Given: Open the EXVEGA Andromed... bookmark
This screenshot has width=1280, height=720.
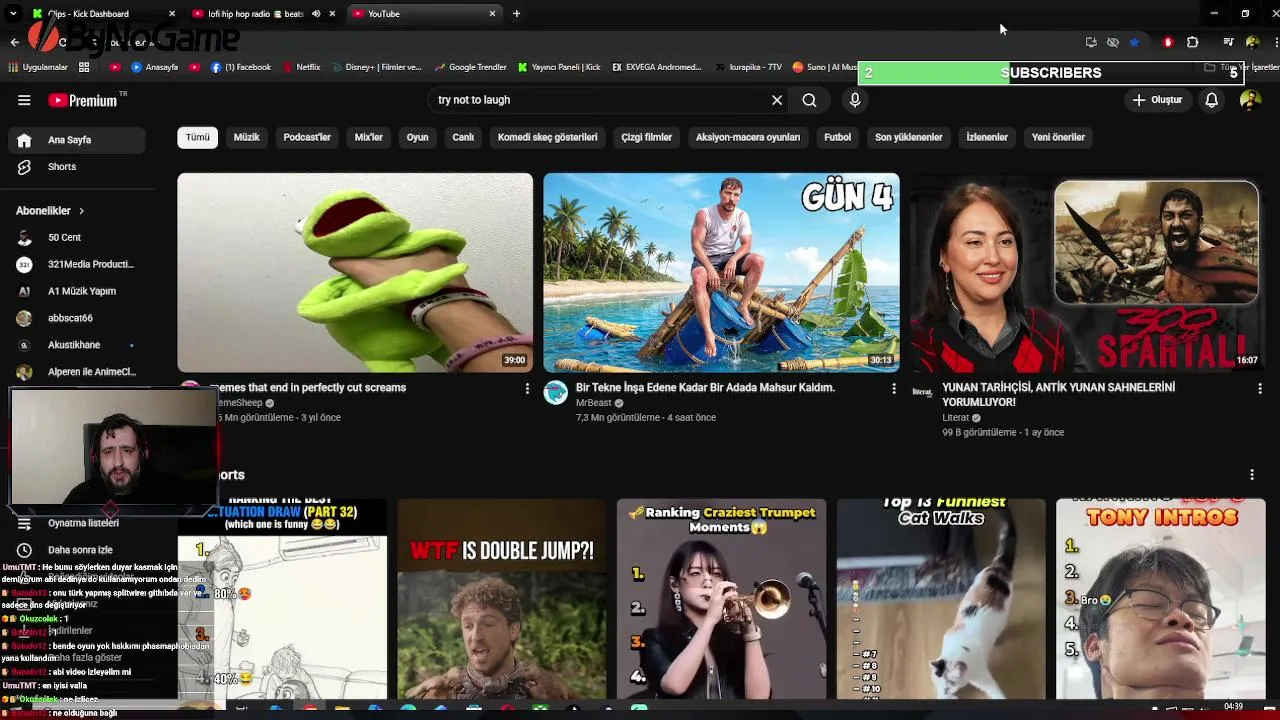Looking at the screenshot, I should click(656, 67).
